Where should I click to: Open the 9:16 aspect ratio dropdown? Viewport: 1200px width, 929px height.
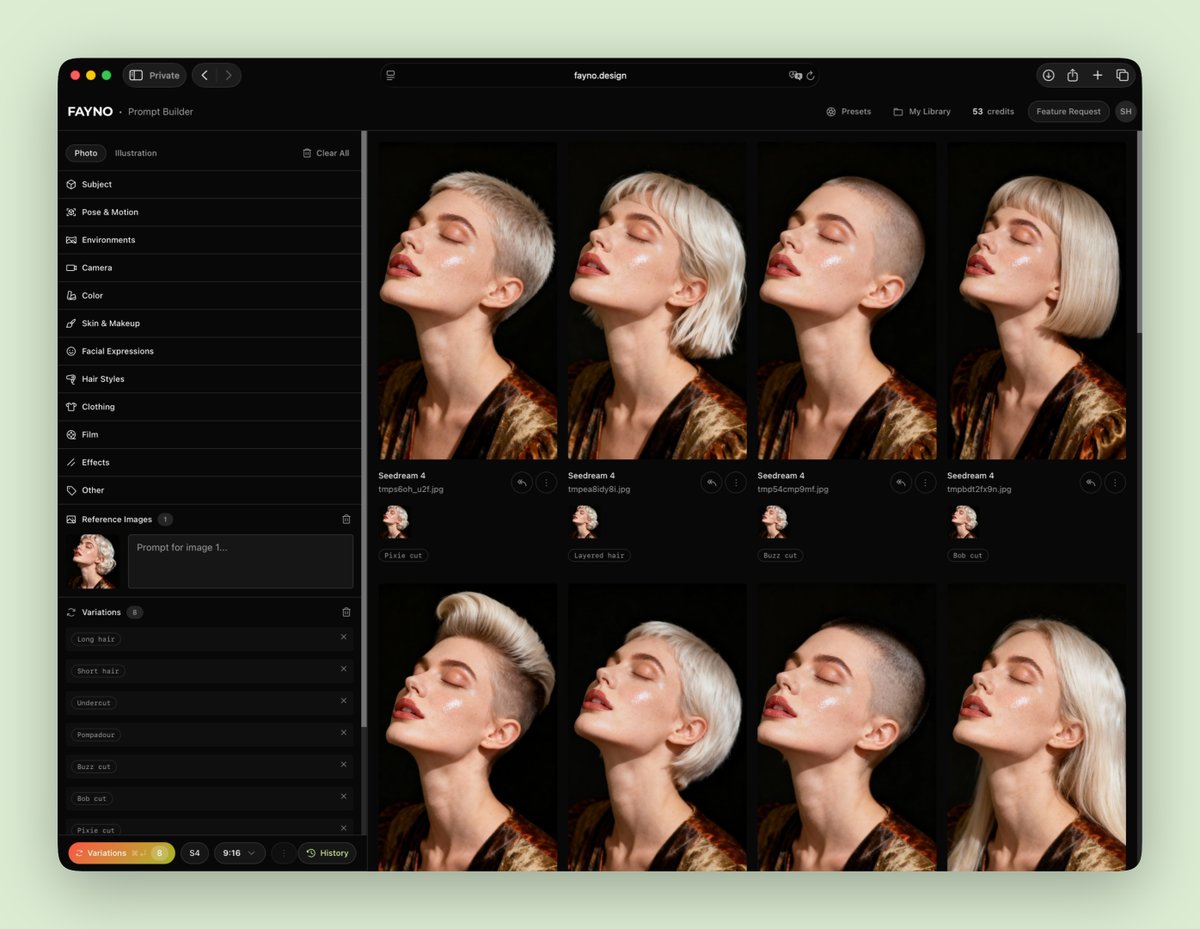pos(239,852)
